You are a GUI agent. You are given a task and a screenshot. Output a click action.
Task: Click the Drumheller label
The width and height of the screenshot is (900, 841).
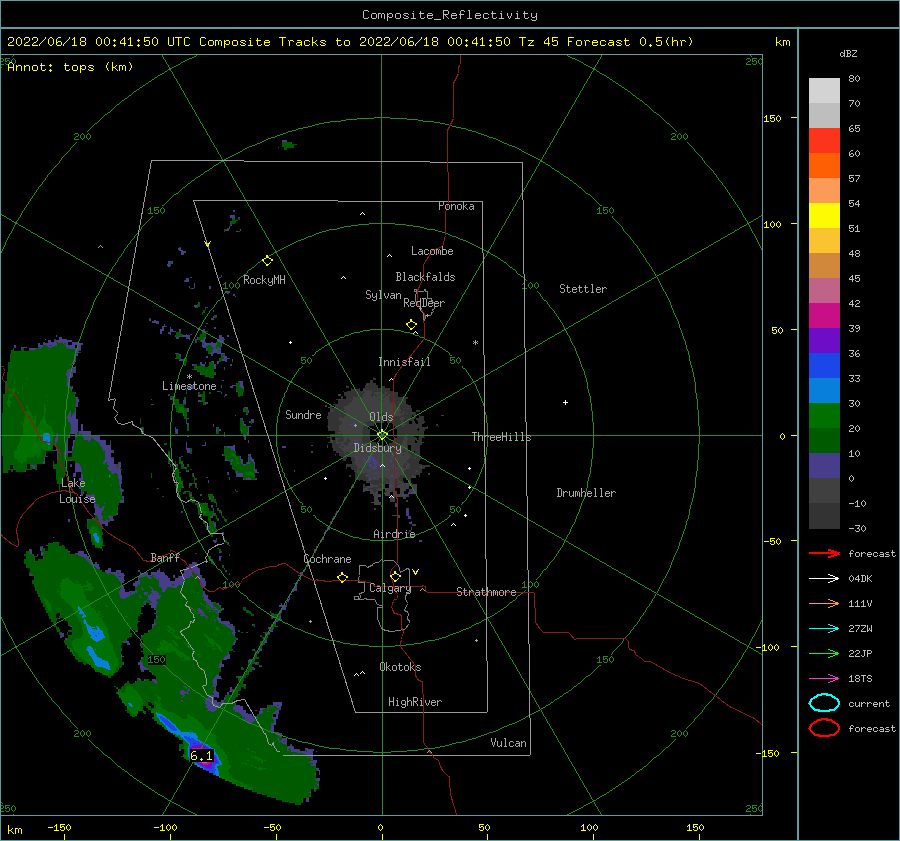point(586,493)
